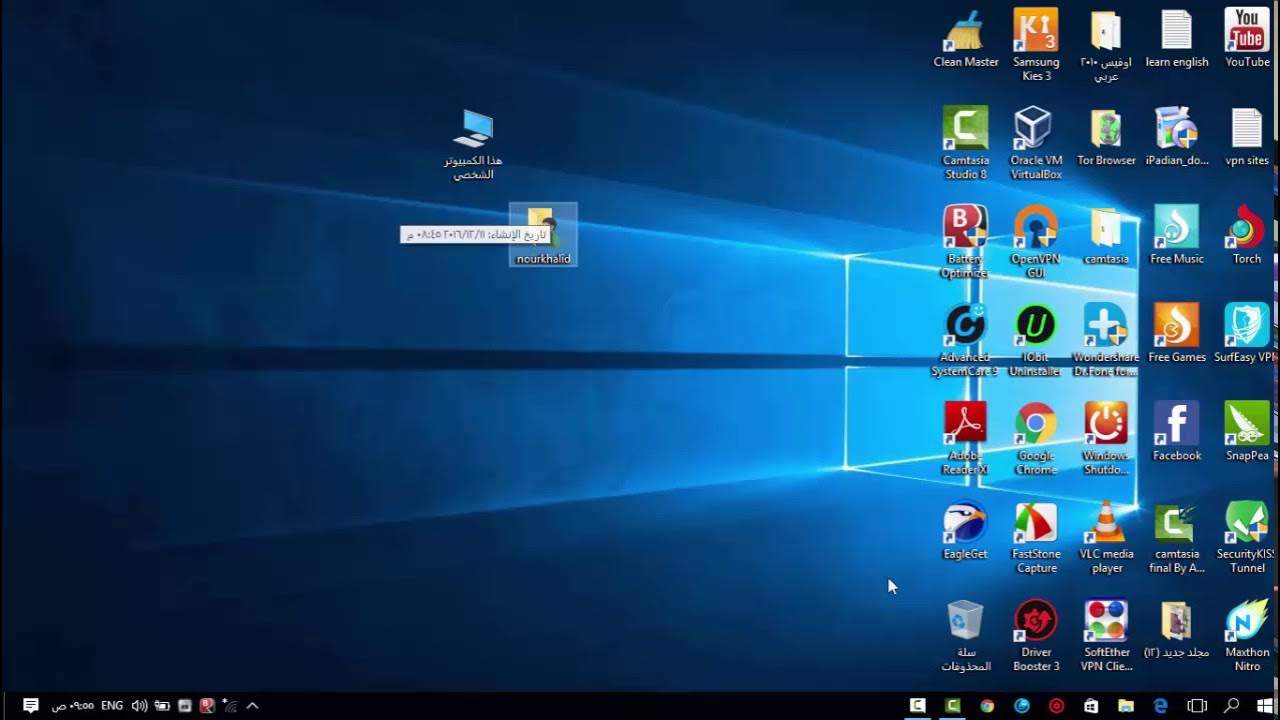Open Microsoft Edge from the taskbar
Viewport: 1280px width, 720px height.
pyautogui.click(x=1161, y=705)
